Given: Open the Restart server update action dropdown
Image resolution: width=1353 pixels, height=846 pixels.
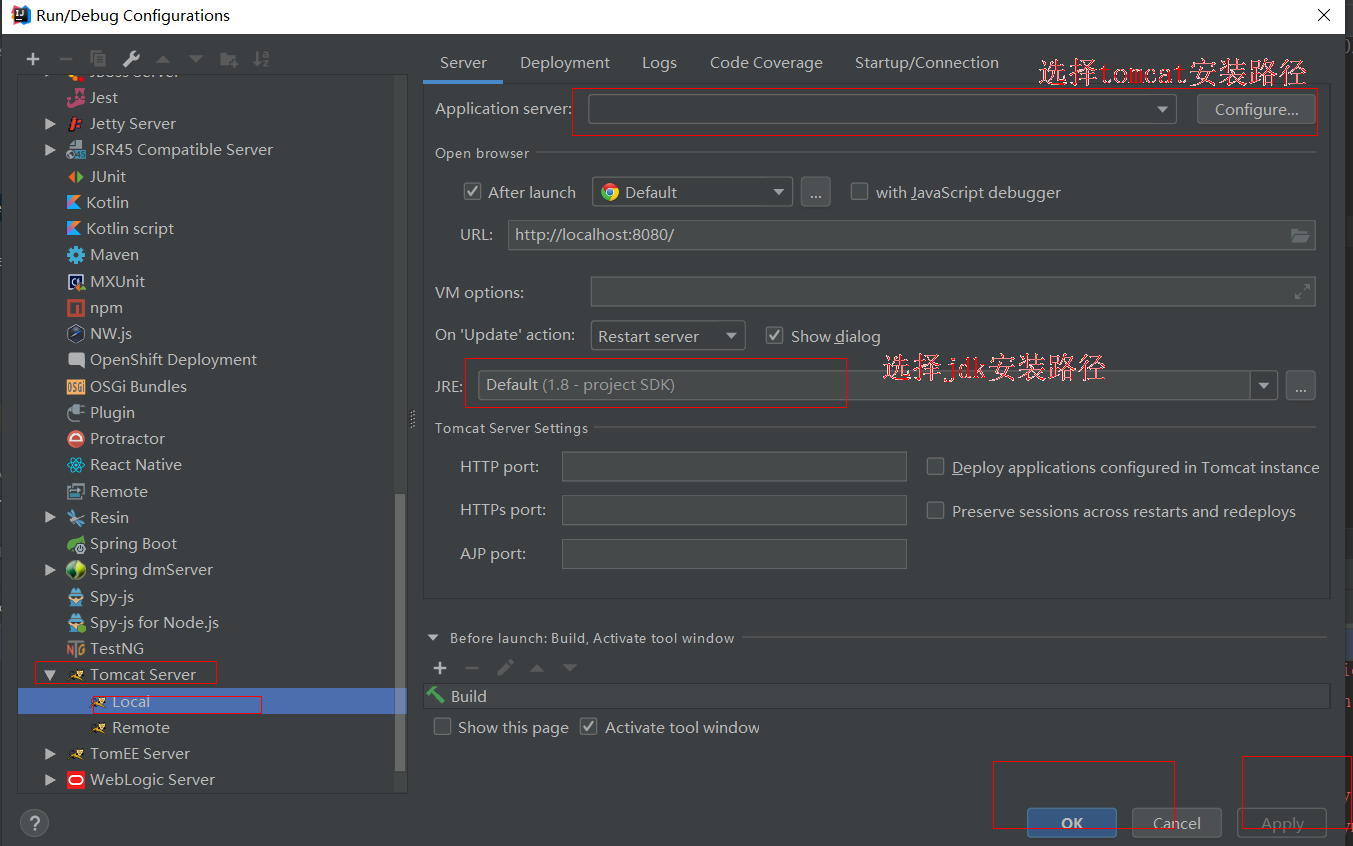Looking at the screenshot, I should click(668, 336).
